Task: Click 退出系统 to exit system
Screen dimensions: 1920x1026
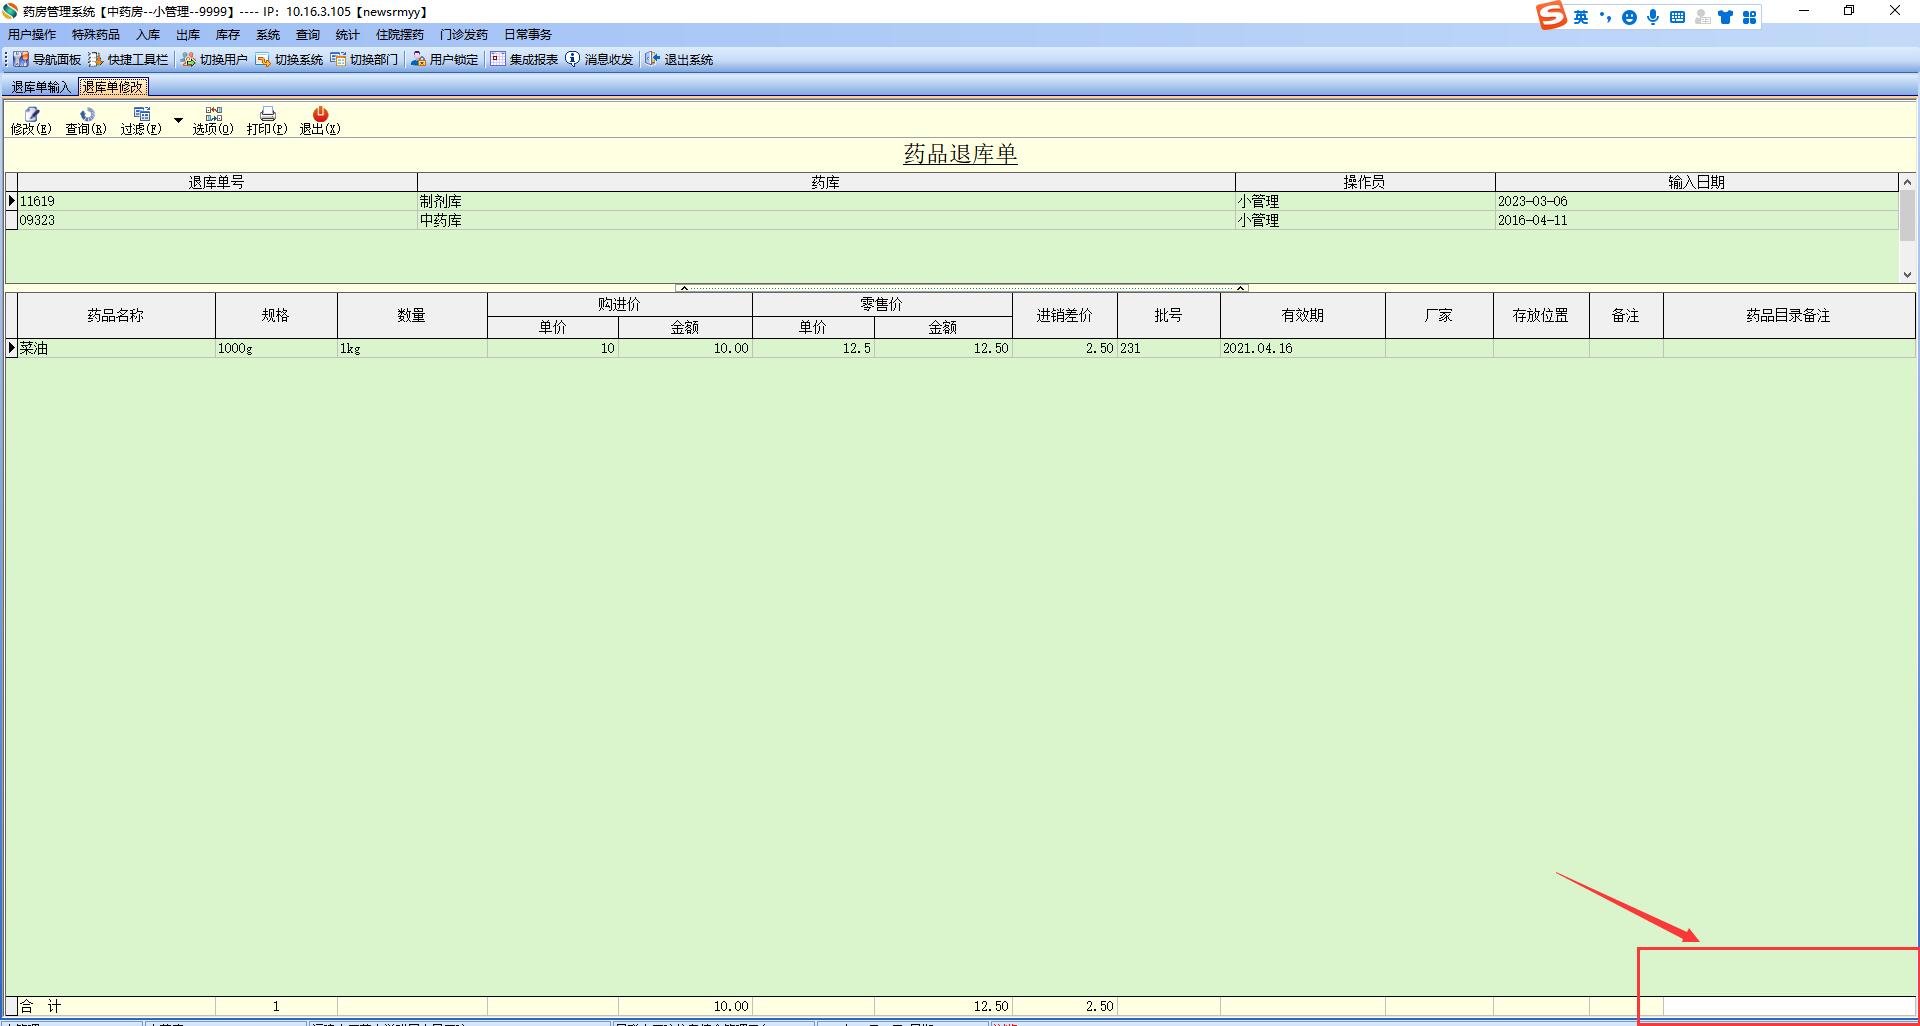Action: (x=679, y=59)
